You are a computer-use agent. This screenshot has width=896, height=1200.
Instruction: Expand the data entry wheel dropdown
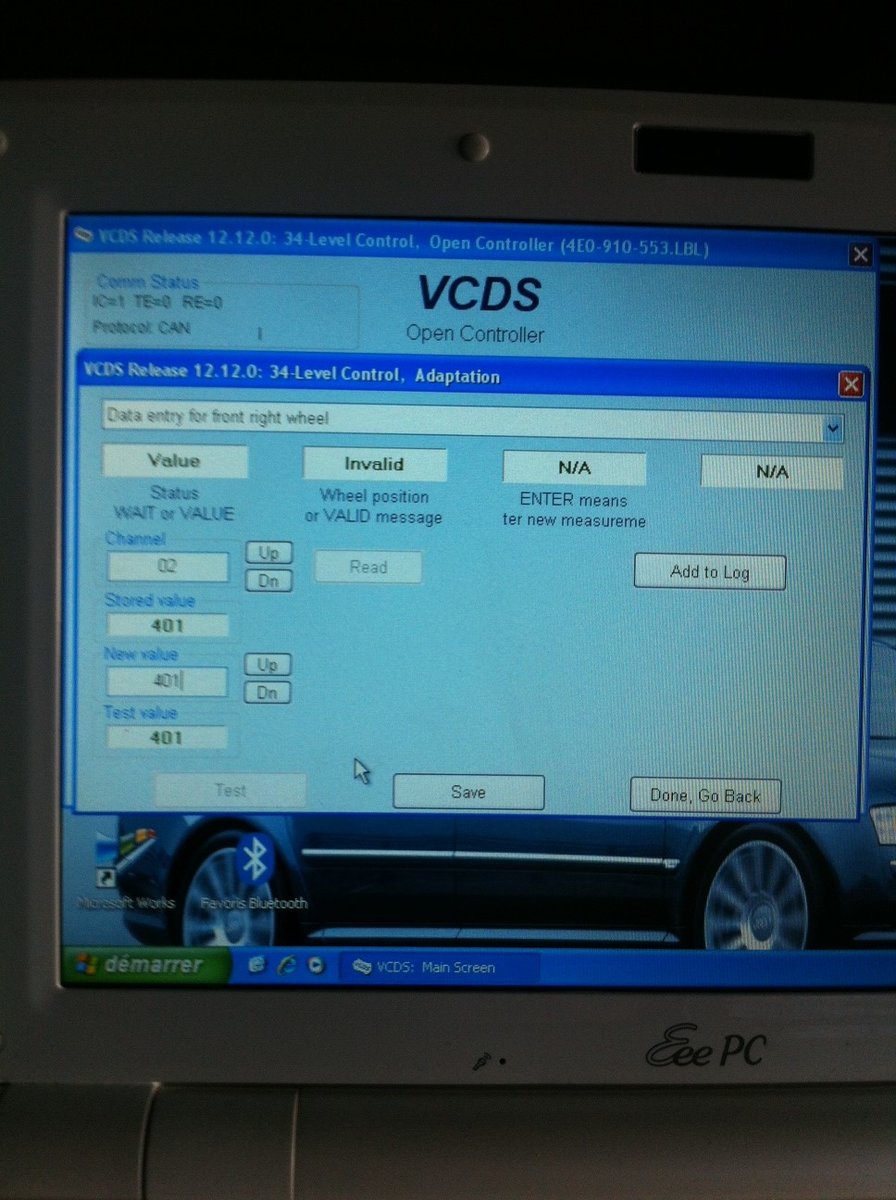click(x=833, y=430)
